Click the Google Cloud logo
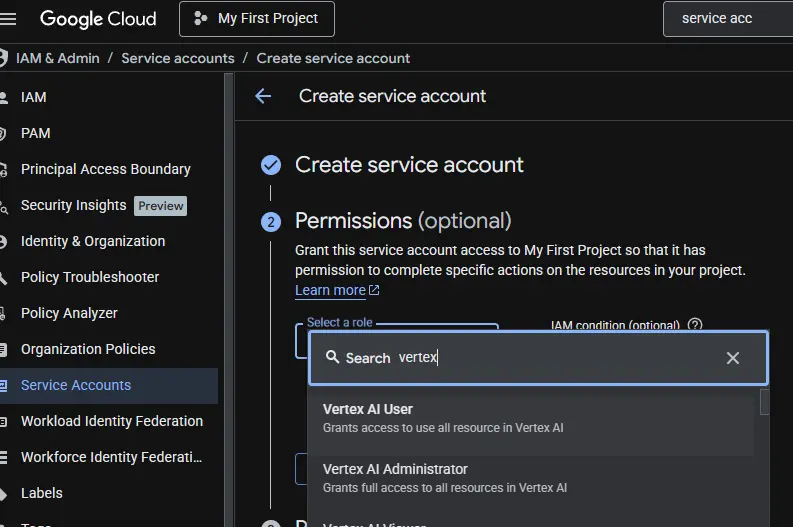Image resolution: width=793 pixels, height=527 pixels. (98, 19)
